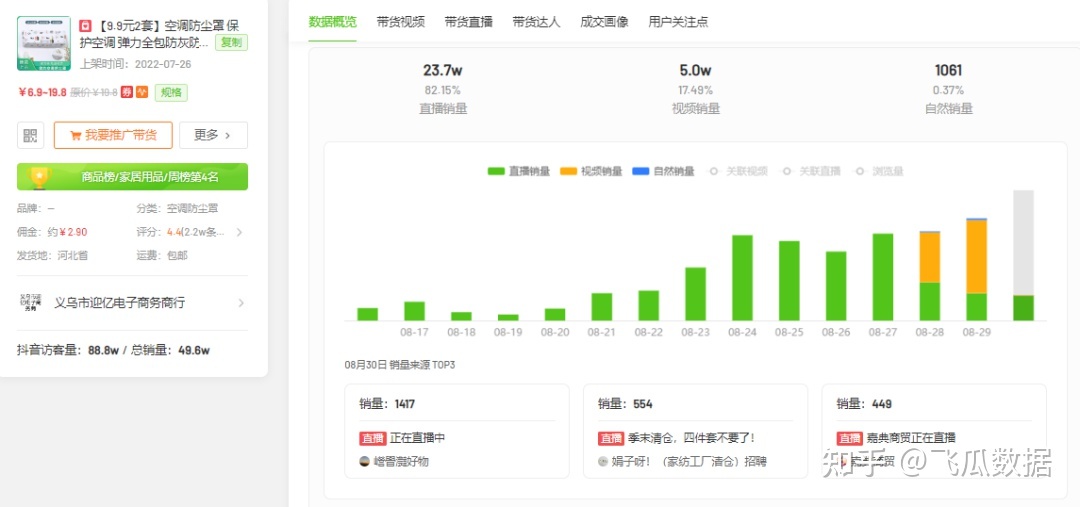Screen dimensions: 1080x507
Task: Open the 成交画像 tab
Action: pos(604,21)
